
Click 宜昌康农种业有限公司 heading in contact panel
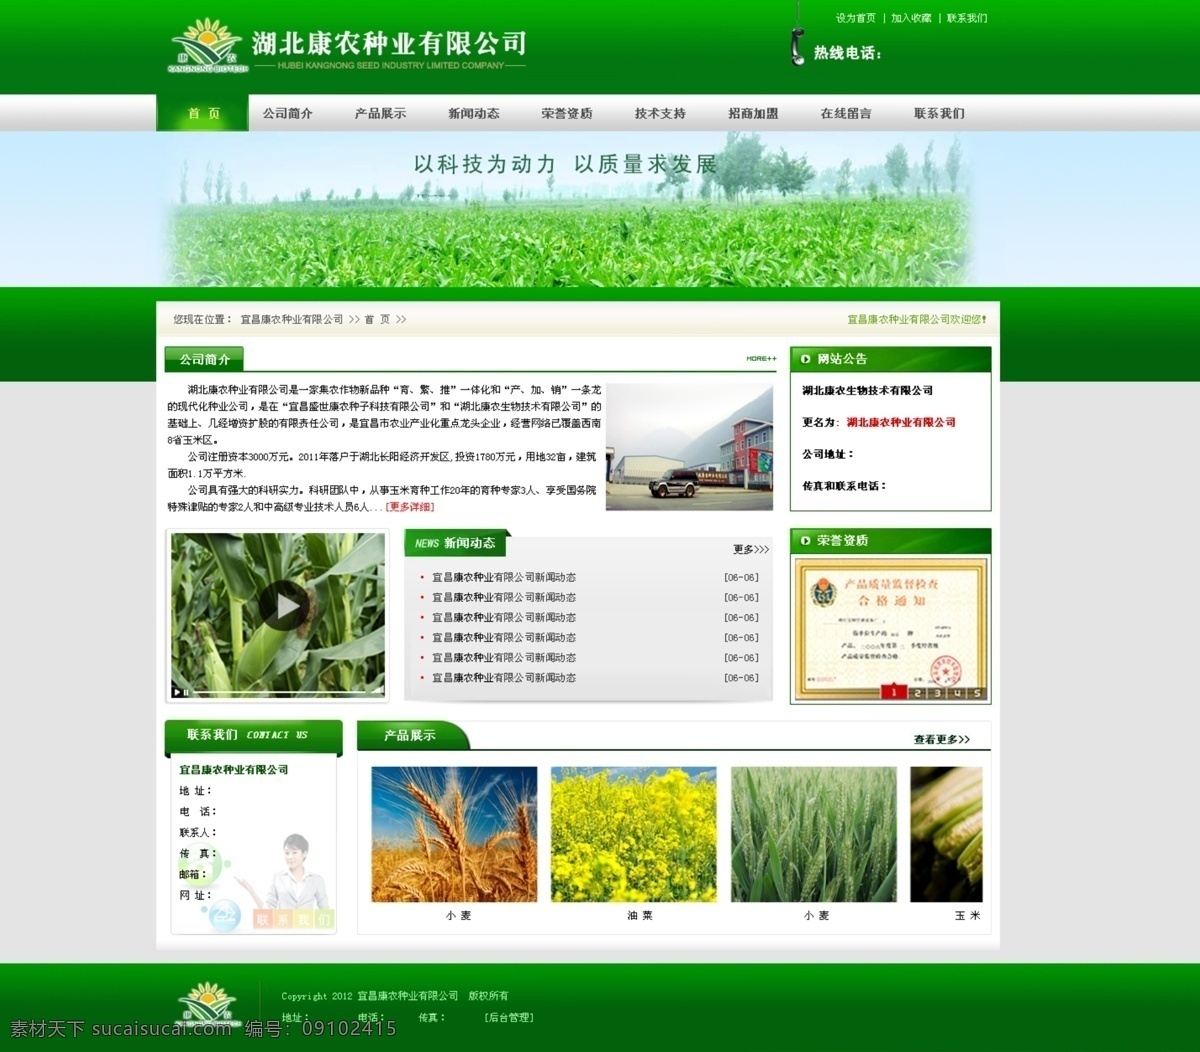point(234,769)
